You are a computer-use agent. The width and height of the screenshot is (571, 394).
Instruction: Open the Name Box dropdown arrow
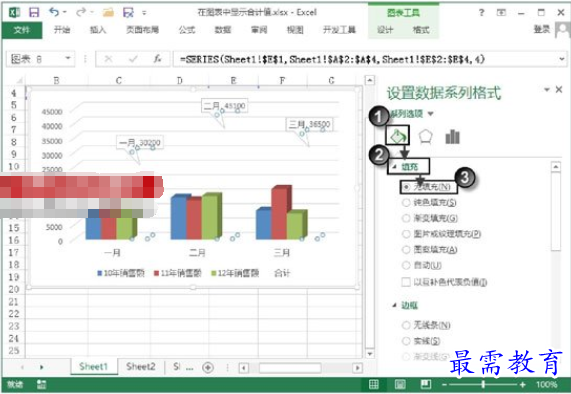click(68, 58)
